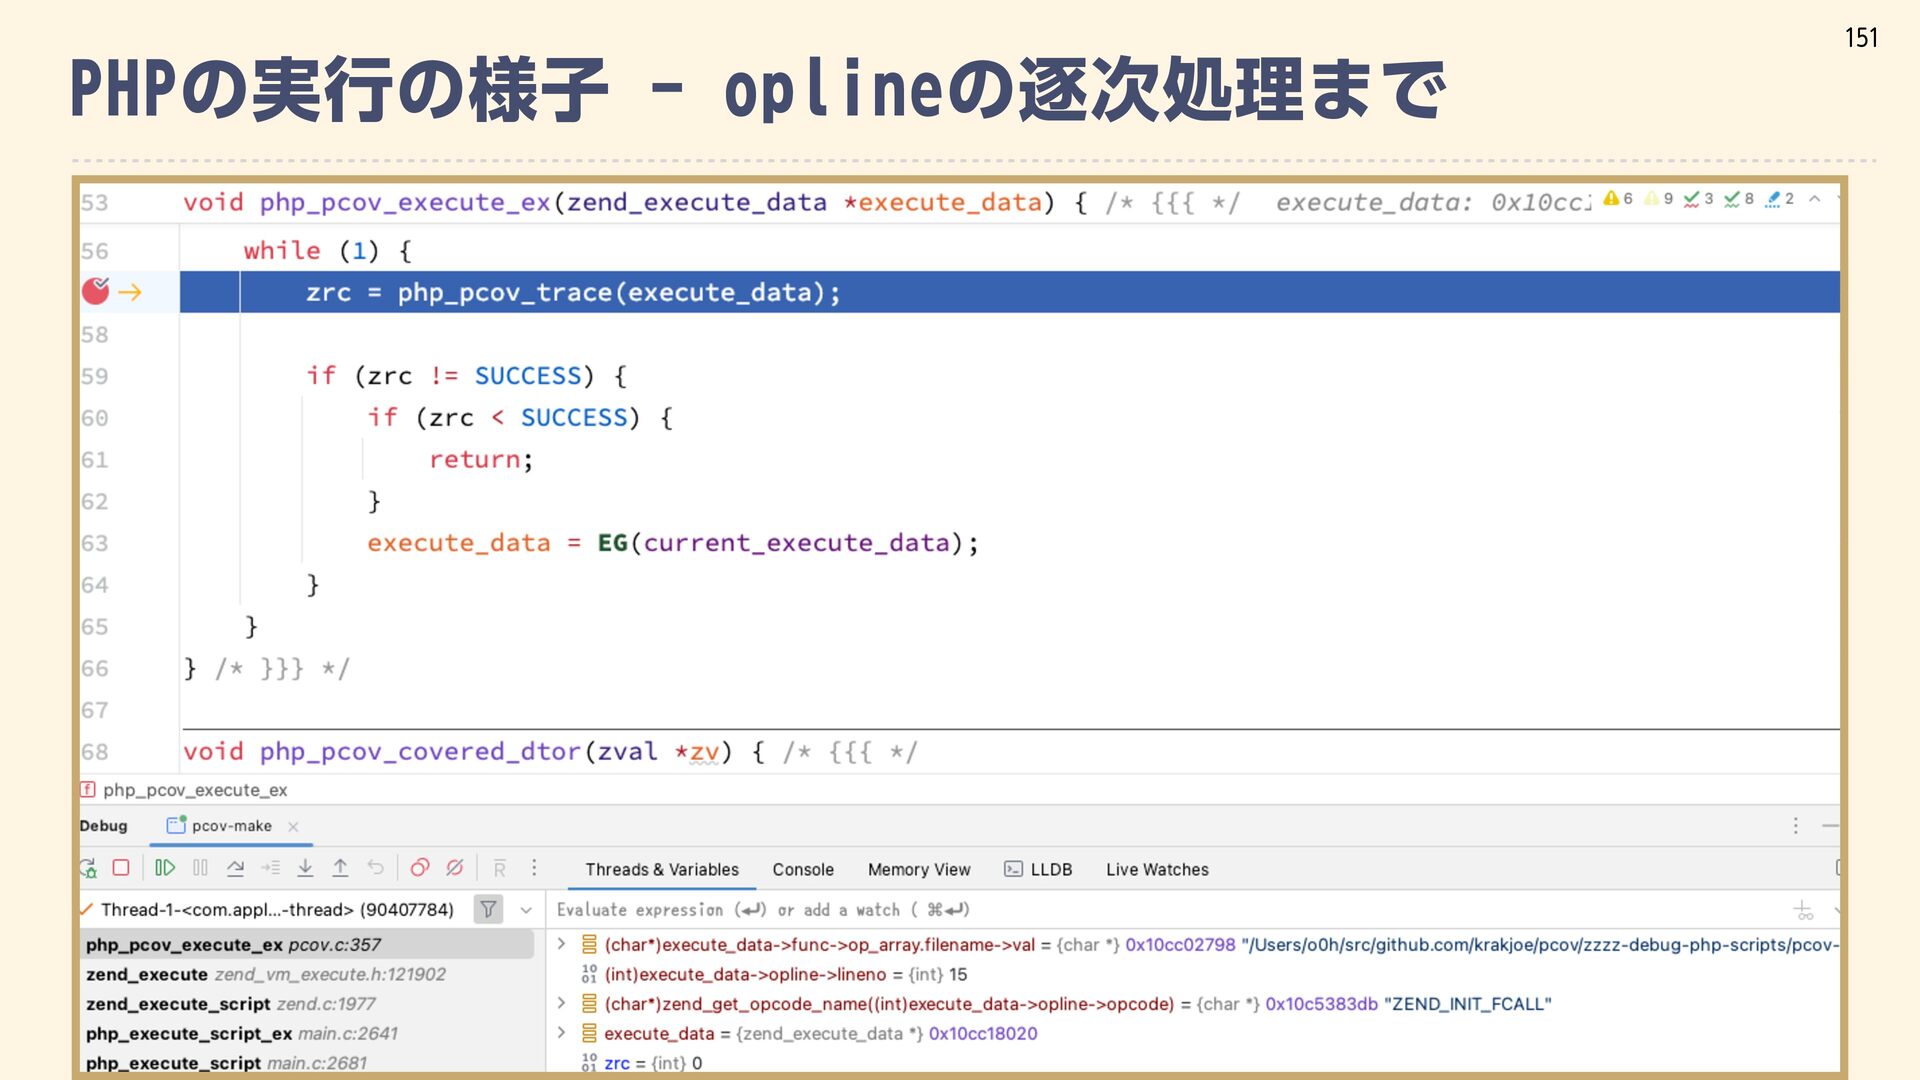Screen dimensions: 1920x1080
Task: Expand the zend_get_opcode_name watch entry
Action: pos(561,1003)
